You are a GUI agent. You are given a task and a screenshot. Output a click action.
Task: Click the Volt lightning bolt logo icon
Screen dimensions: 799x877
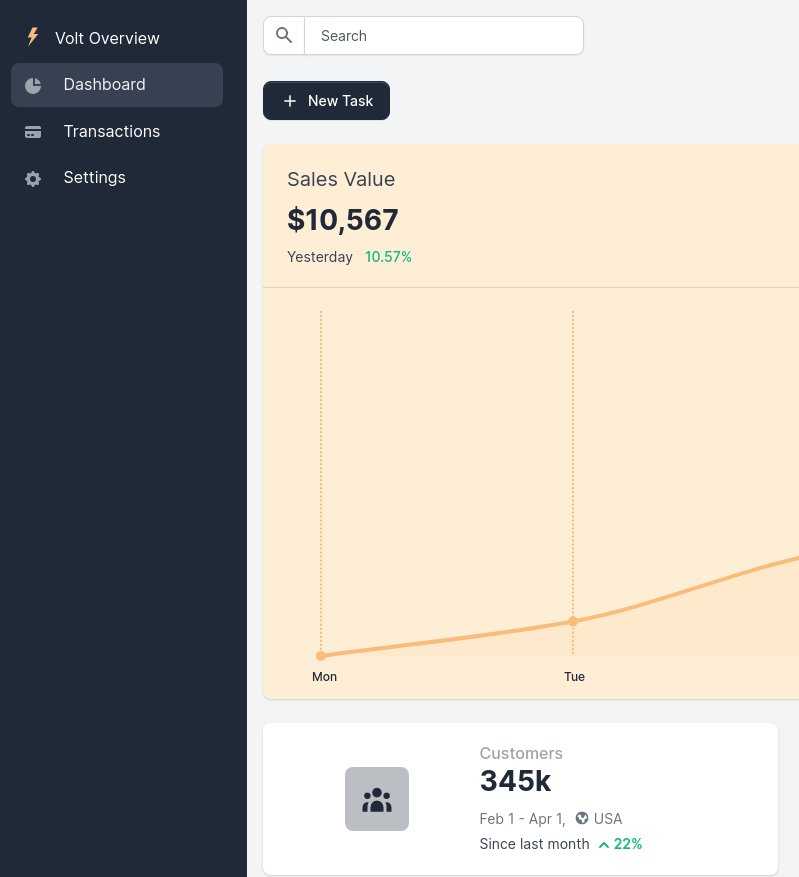coord(33,37)
